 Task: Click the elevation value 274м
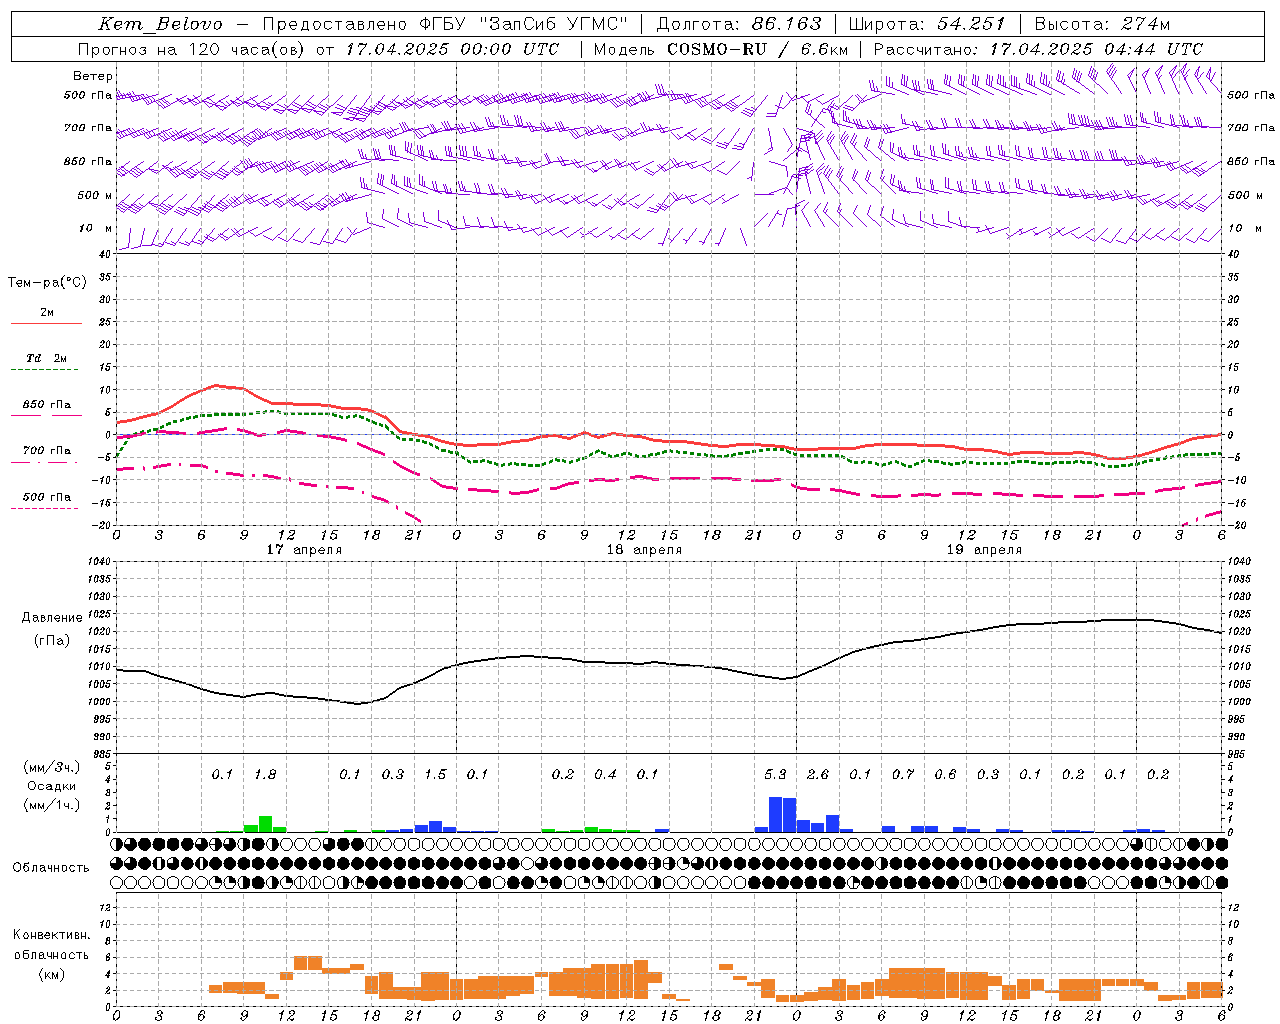tap(1145, 24)
